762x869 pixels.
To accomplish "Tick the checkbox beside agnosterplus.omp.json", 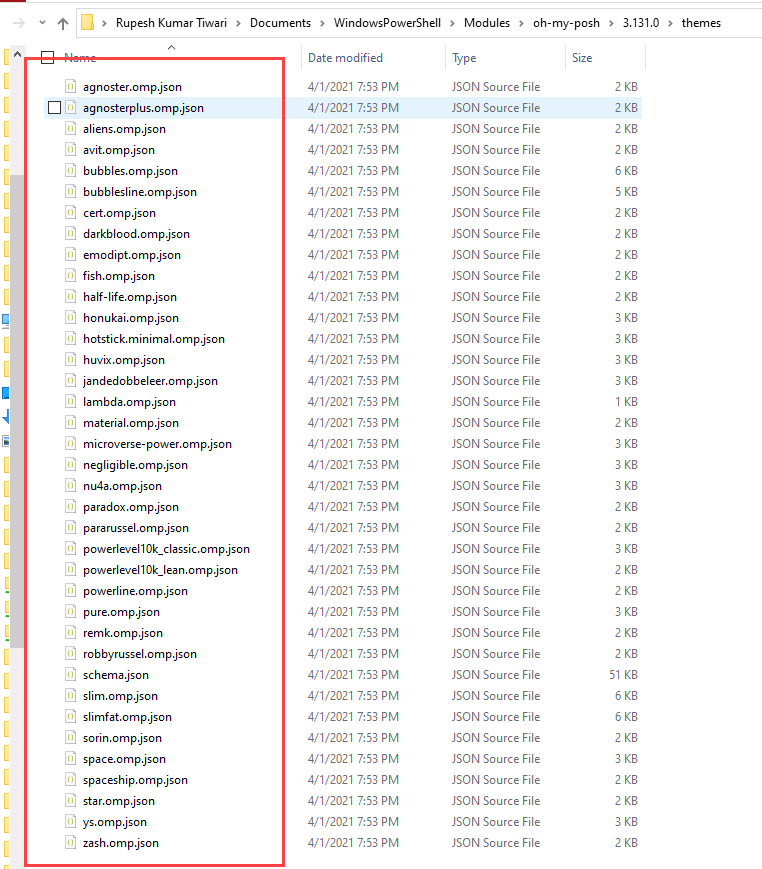I will coord(54,108).
